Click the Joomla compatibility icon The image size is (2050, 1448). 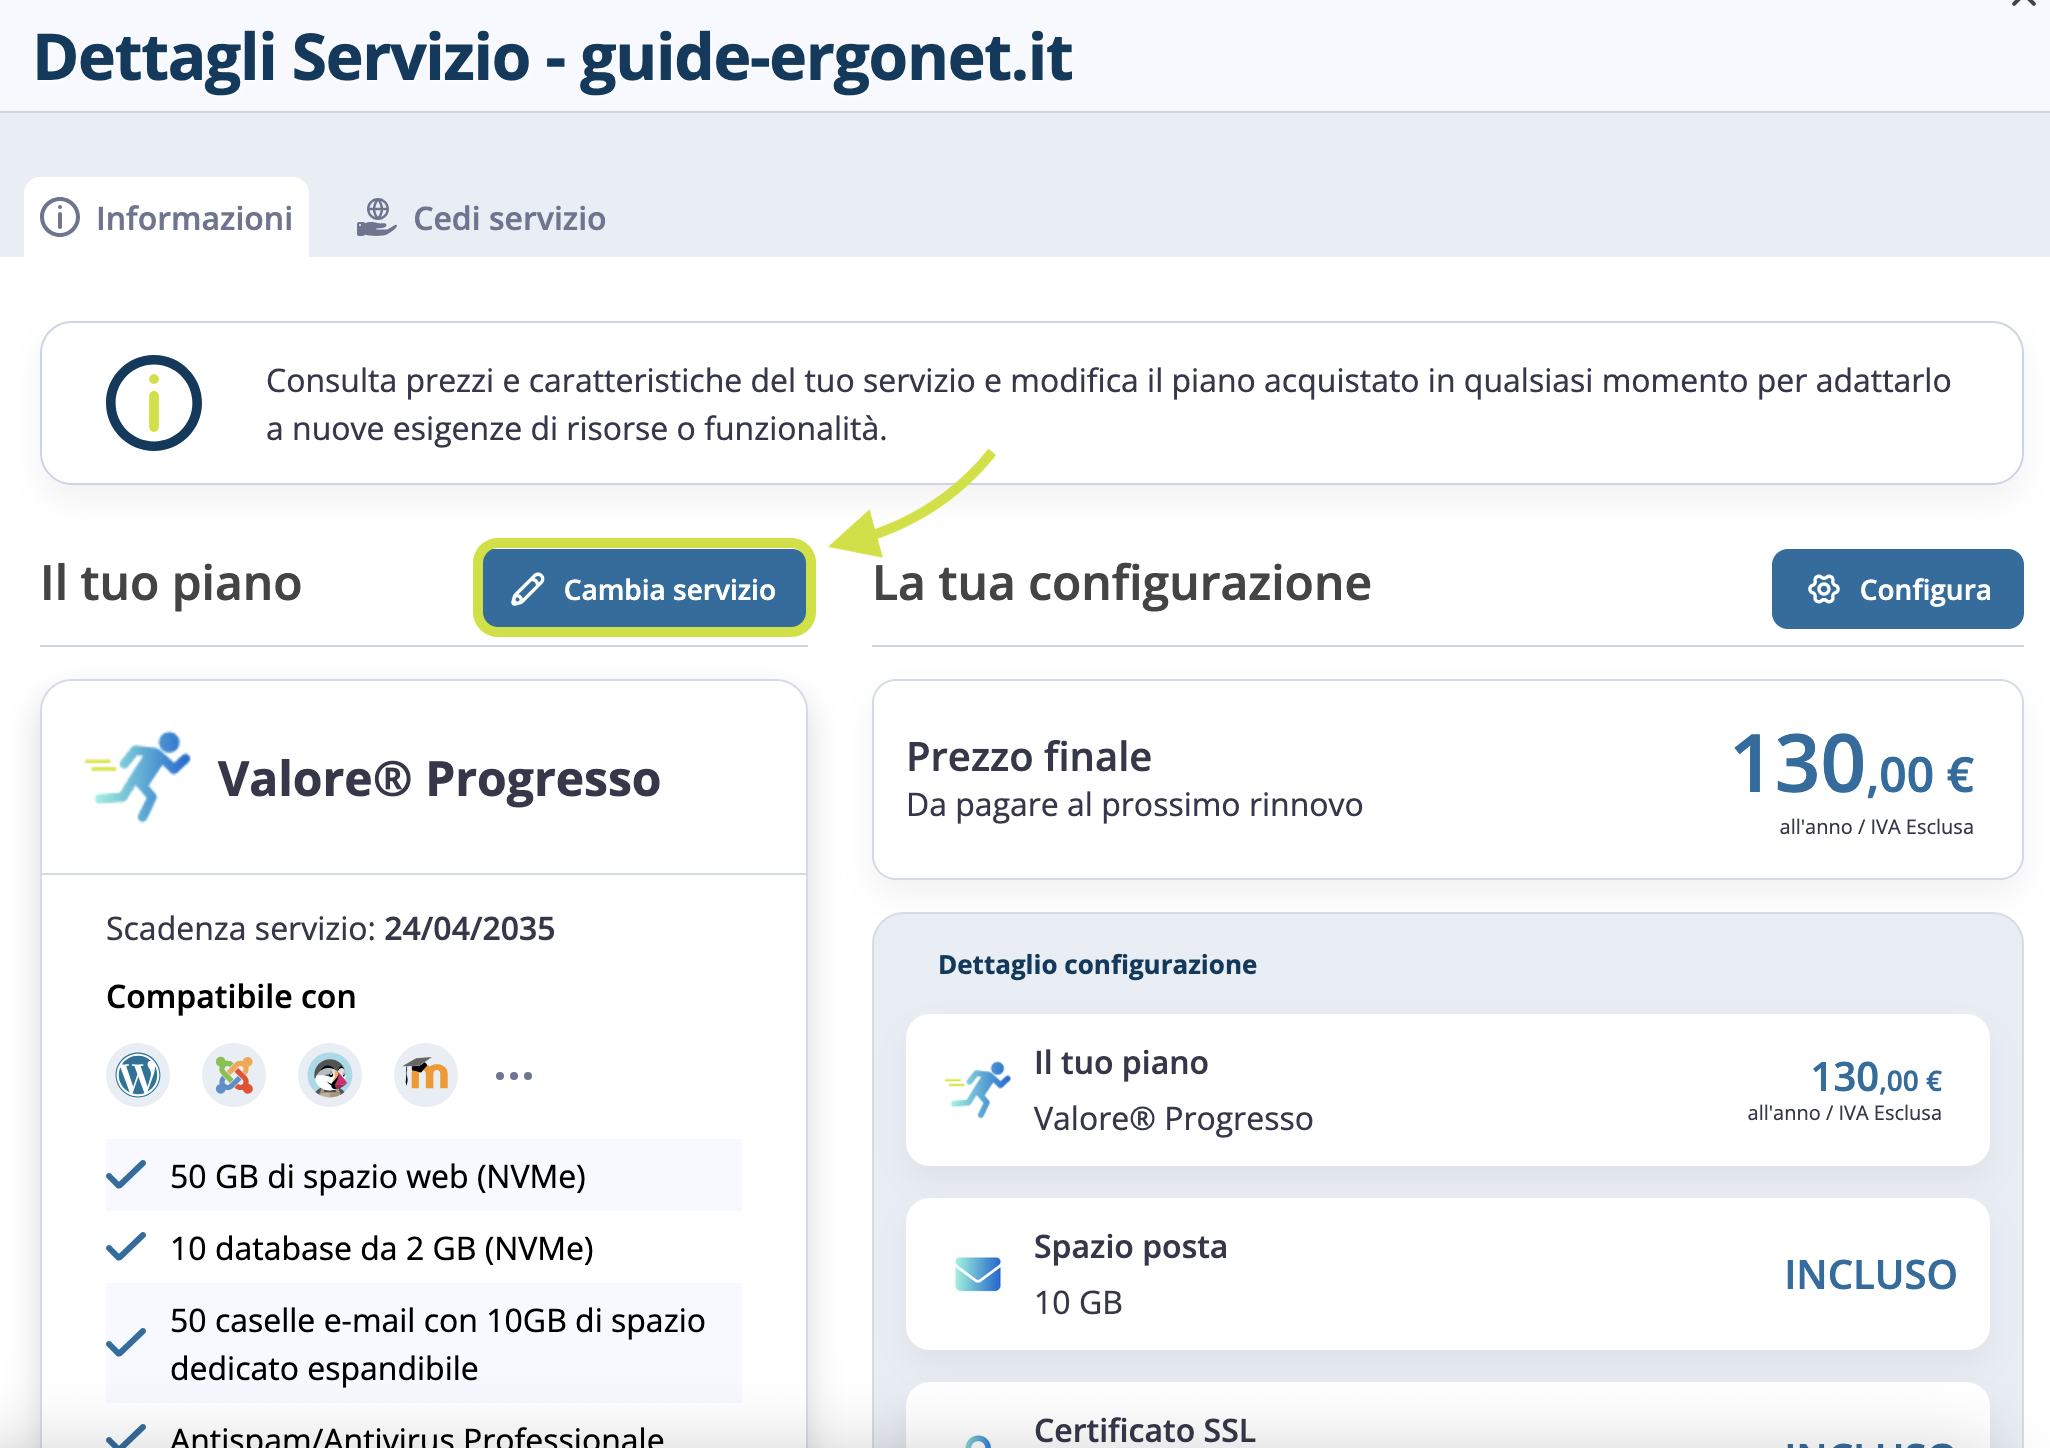pyautogui.click(x=234, y=1076)
